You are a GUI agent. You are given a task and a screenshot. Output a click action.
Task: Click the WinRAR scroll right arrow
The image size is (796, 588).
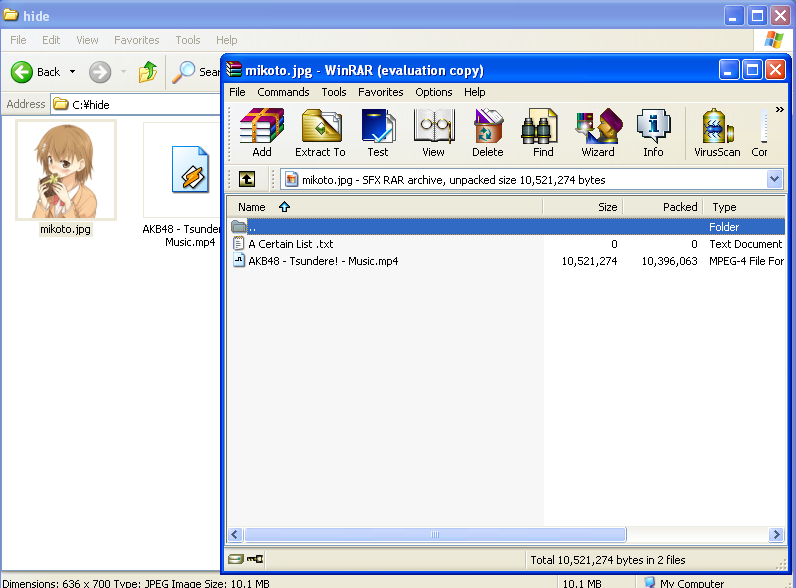(x=776, y=534)
